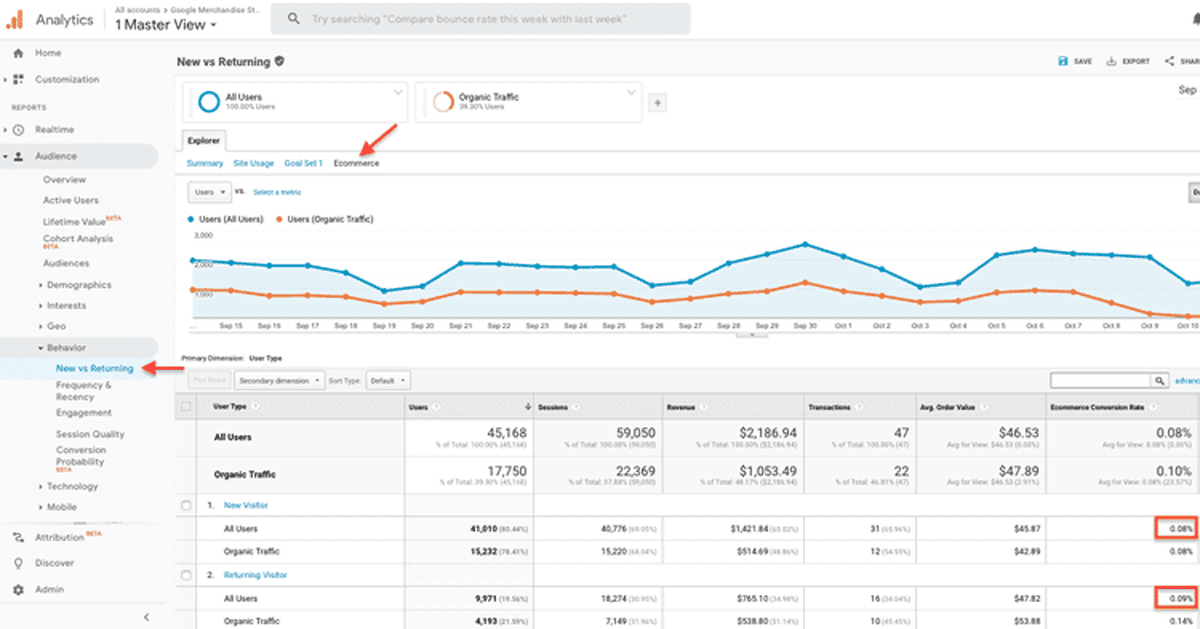Export the report via export icon
Screen dimensions: 1200x629
[x=1111, y=61]
